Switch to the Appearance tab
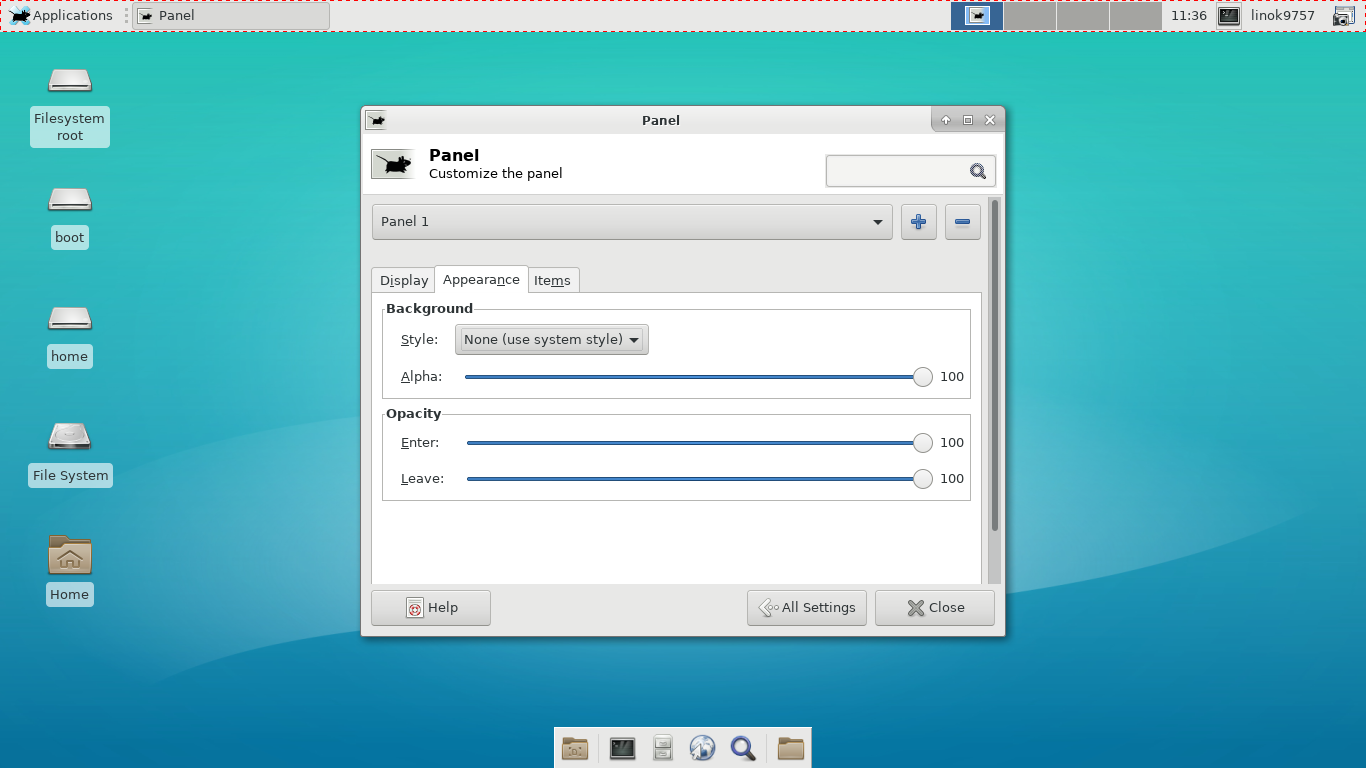The height and width of the screenshot is (768, 1366). (481, 279)
